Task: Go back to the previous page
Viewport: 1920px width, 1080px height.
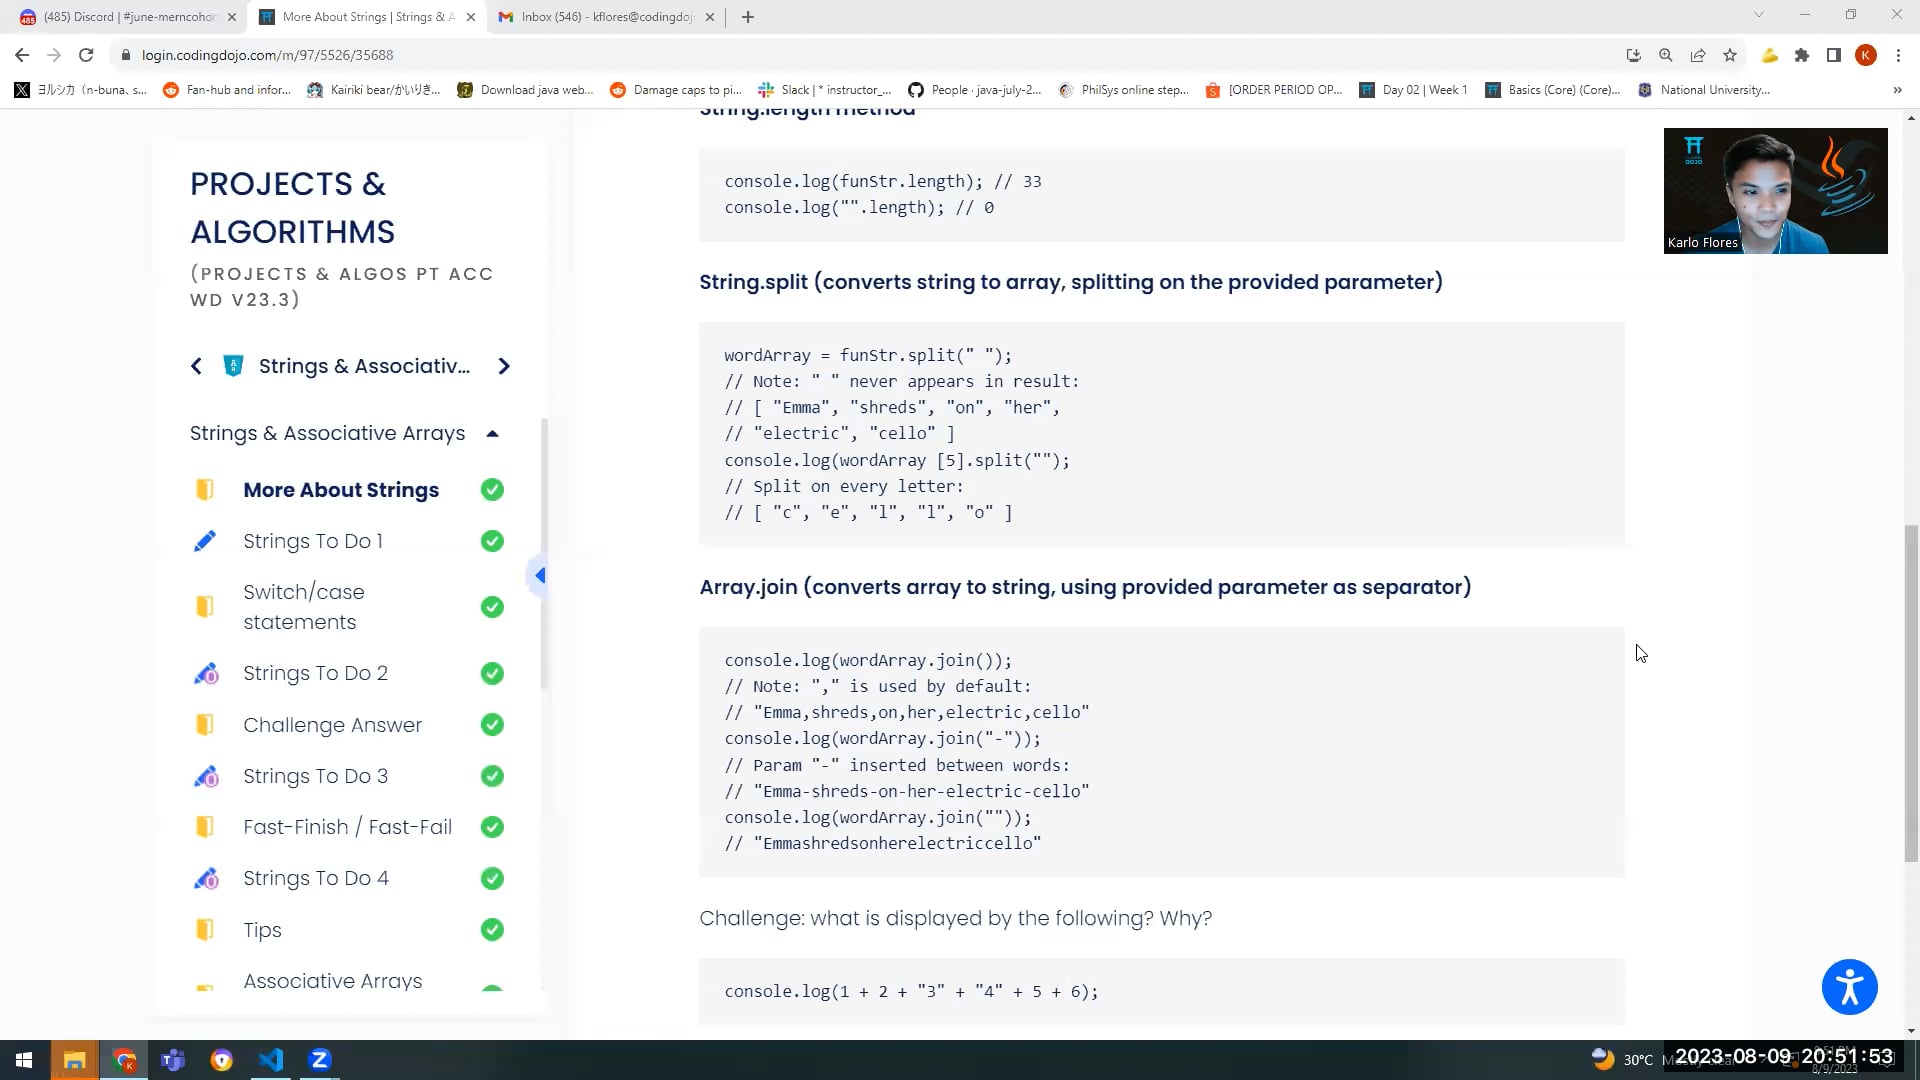Action: coord(22,55)
